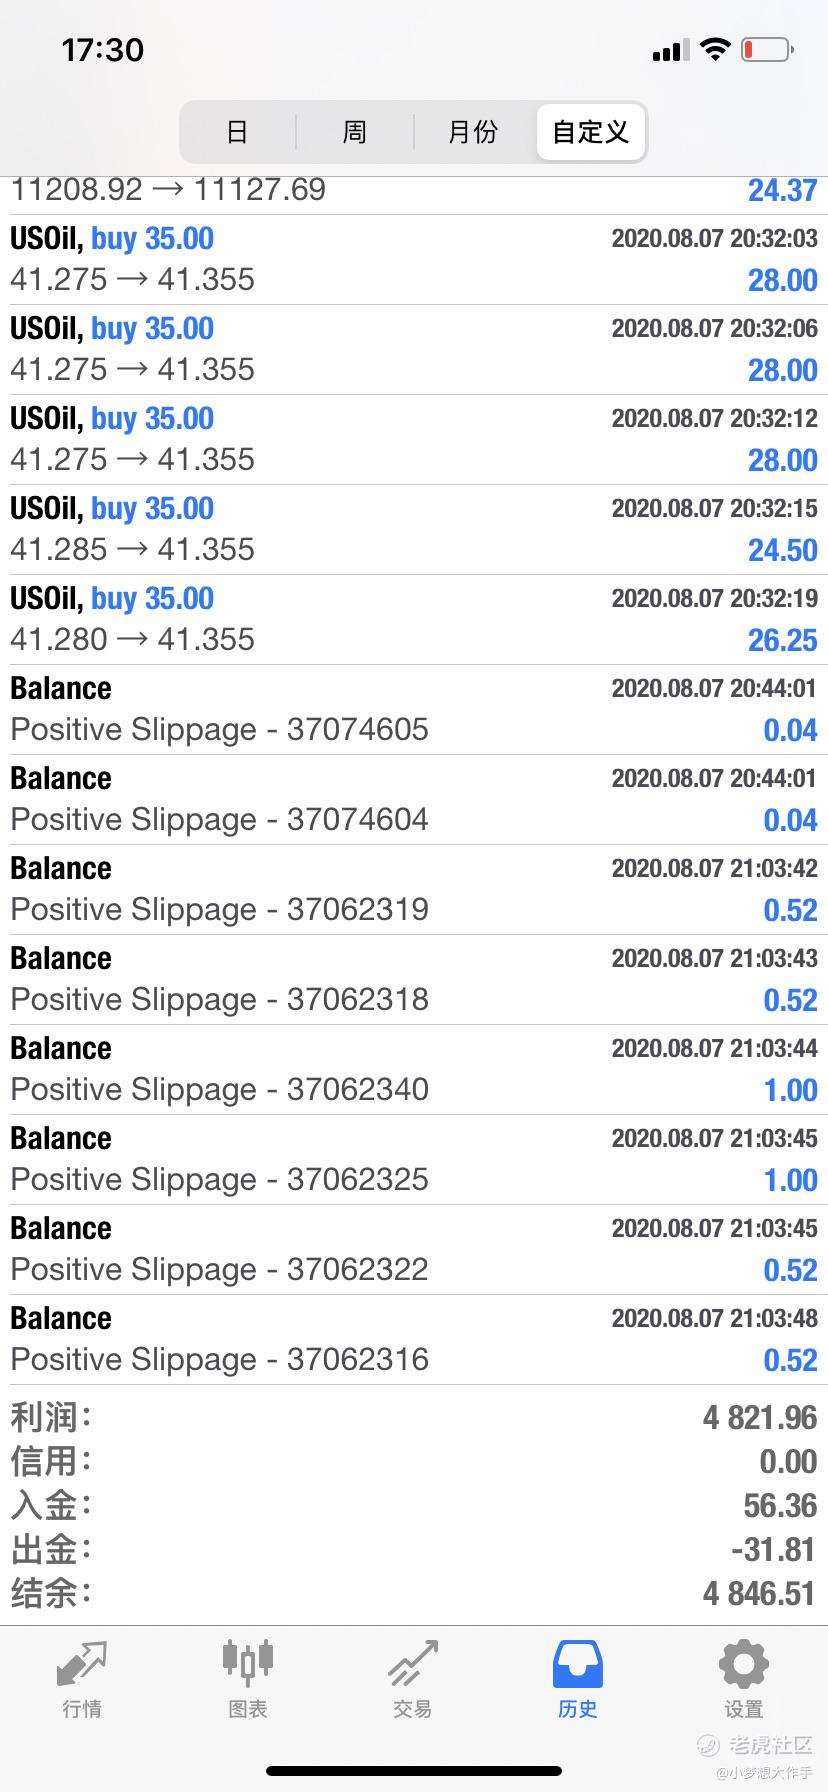Open USOil trade with 26.25 profit
Viewport: 828px width, 1792px height.
point(414,619)
